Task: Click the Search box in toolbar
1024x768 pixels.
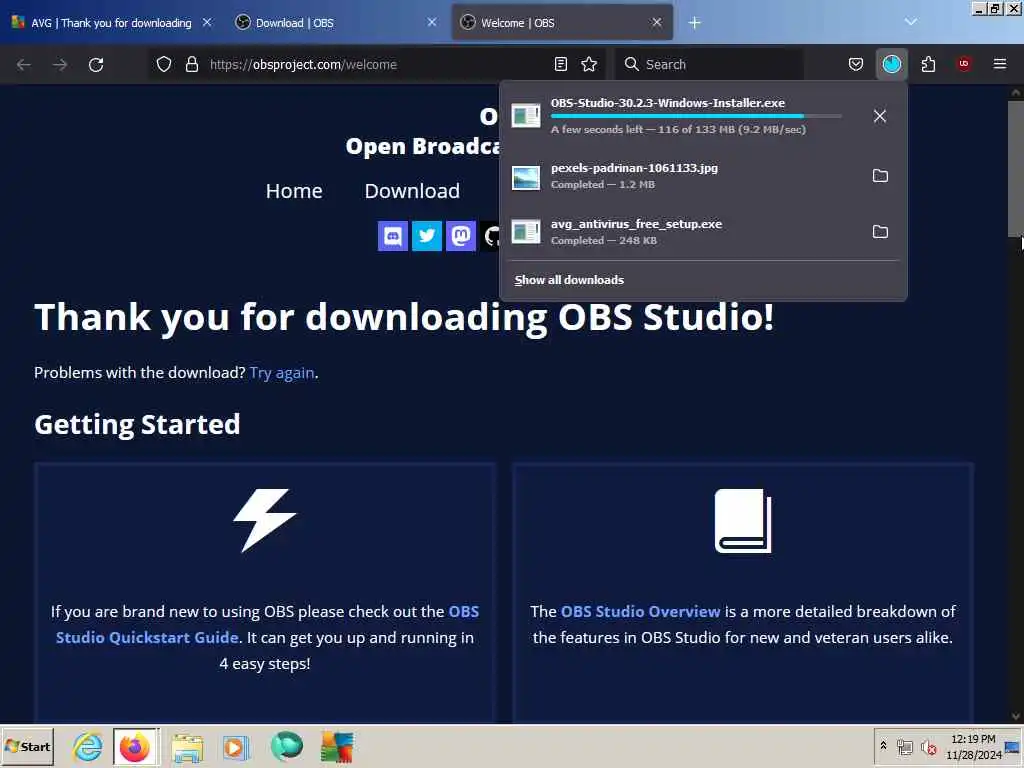Action: pos(709,64)
